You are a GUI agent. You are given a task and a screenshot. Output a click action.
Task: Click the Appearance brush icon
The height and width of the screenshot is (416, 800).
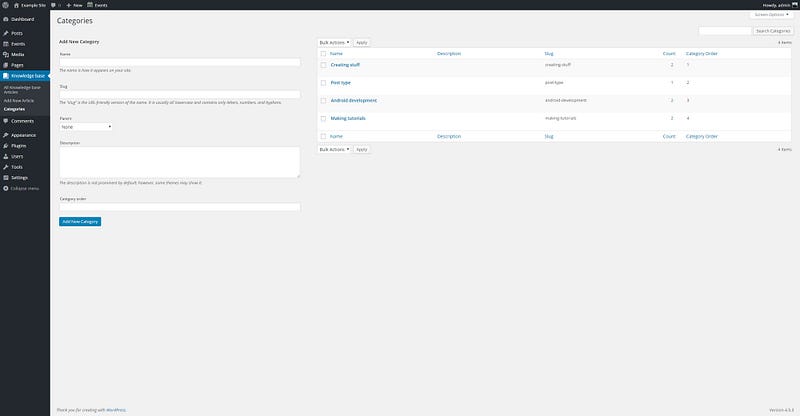tap(6, 135)
